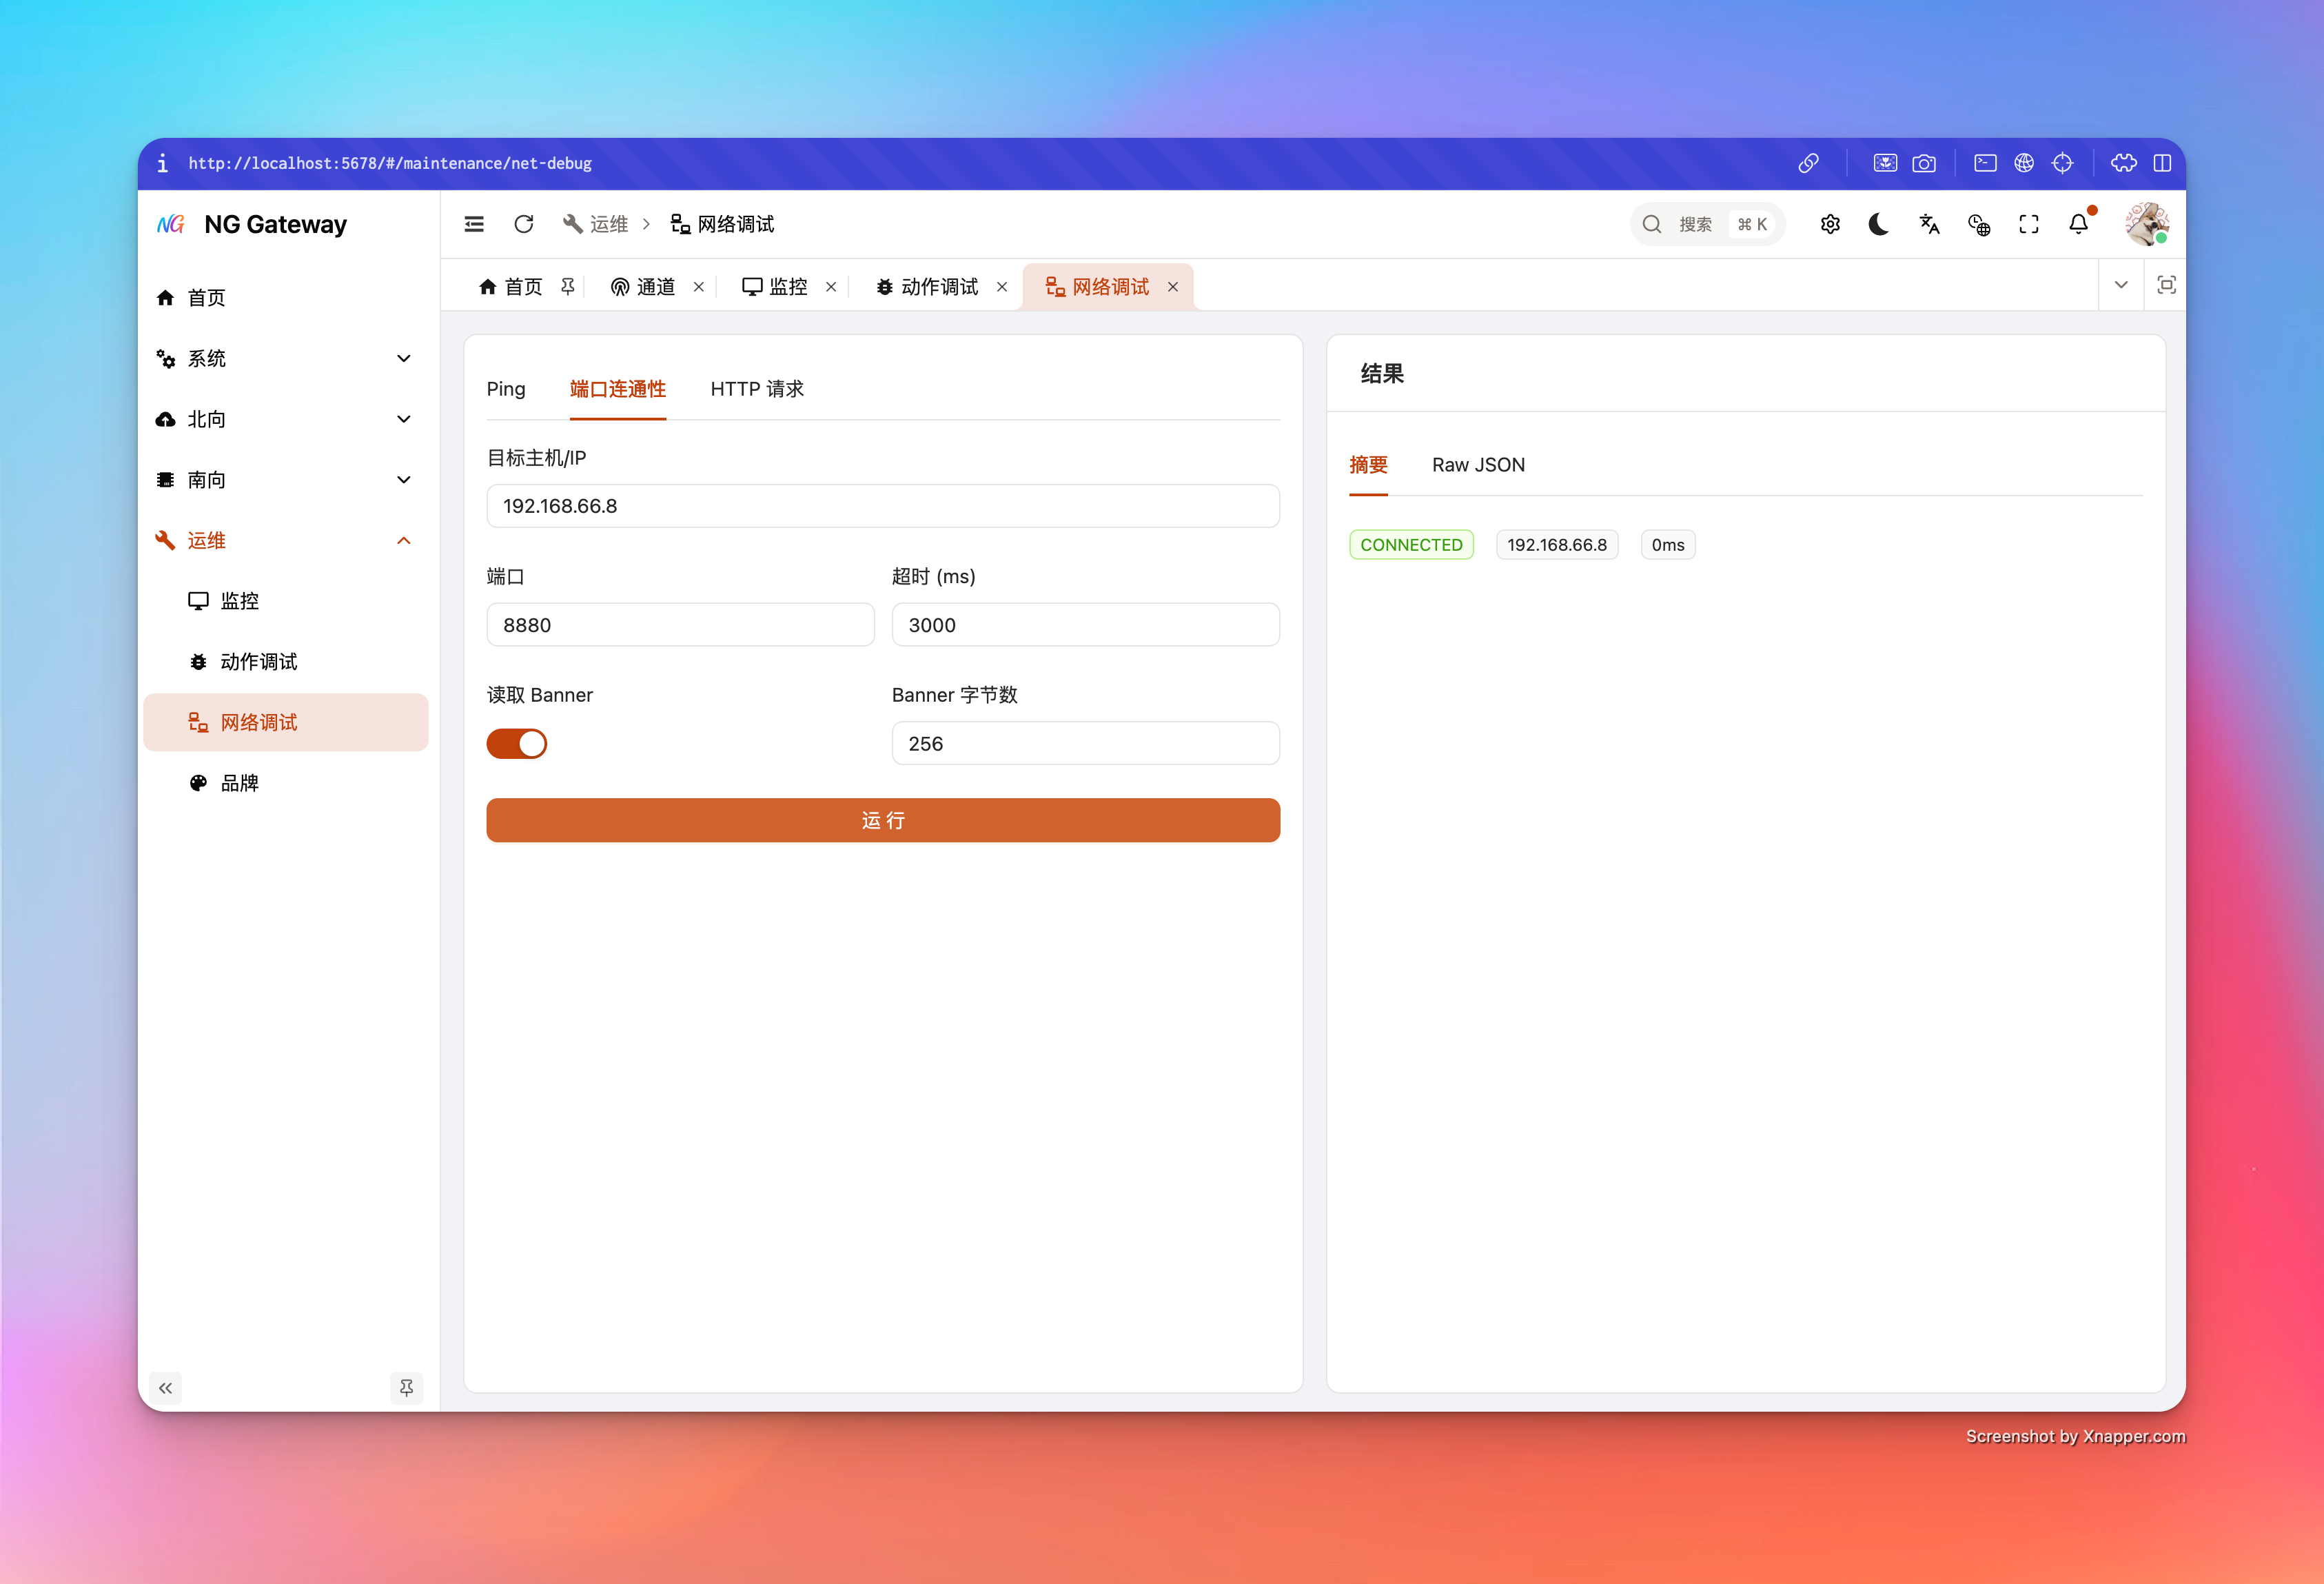Open the timezone globe-clock icon
This screenshot has height=1584, width=2324.
1978,224
